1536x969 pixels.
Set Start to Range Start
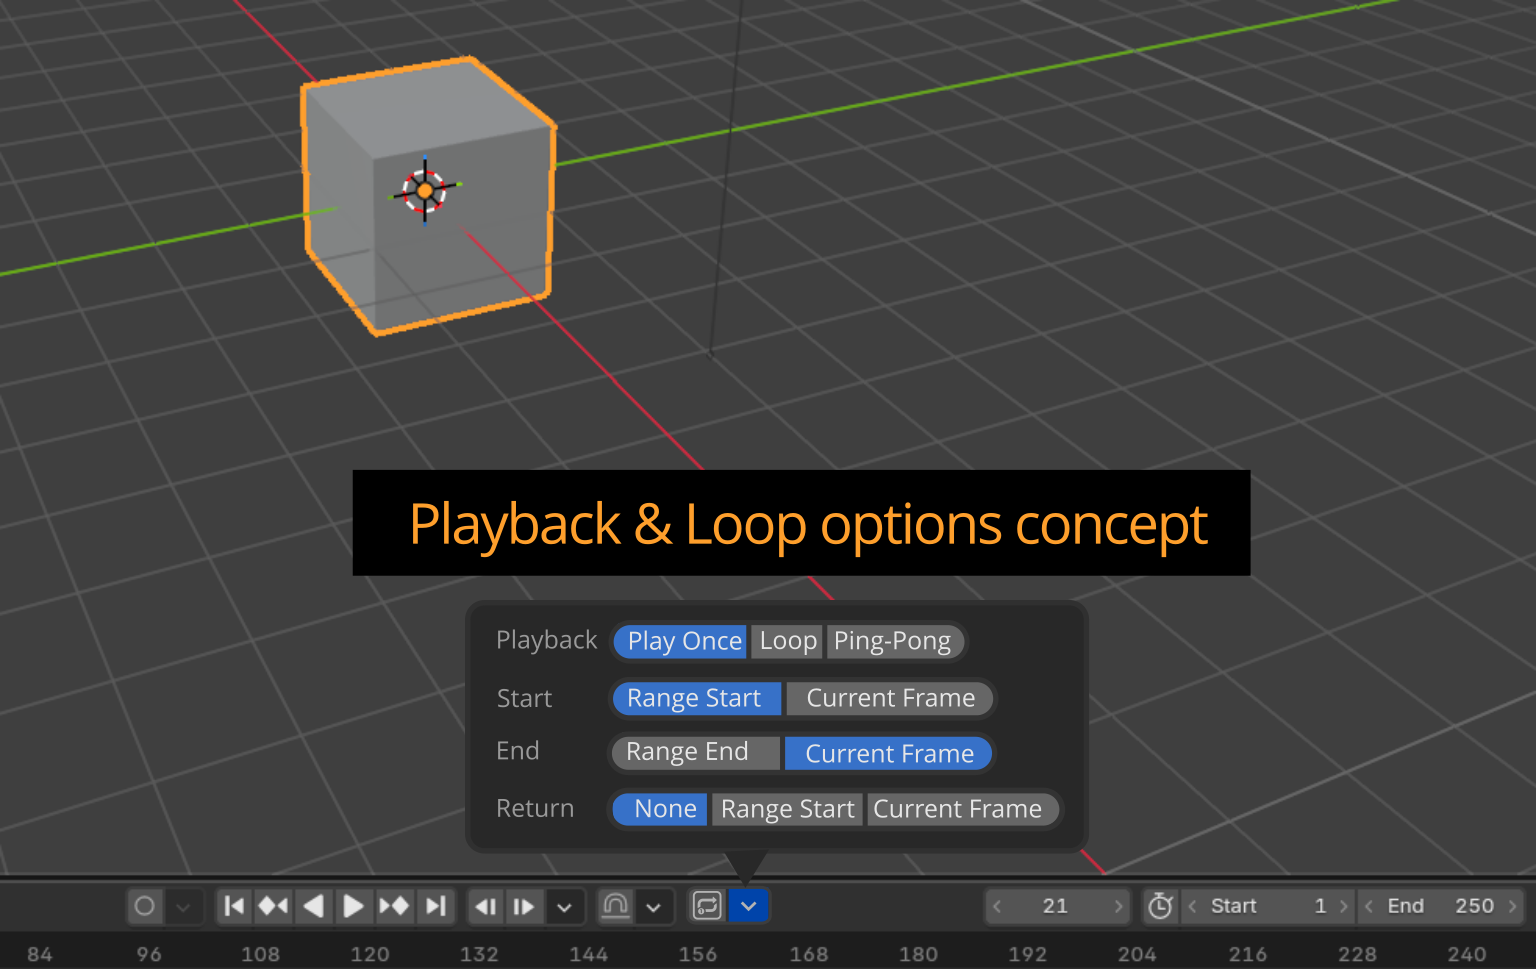[x=696, y=698]
